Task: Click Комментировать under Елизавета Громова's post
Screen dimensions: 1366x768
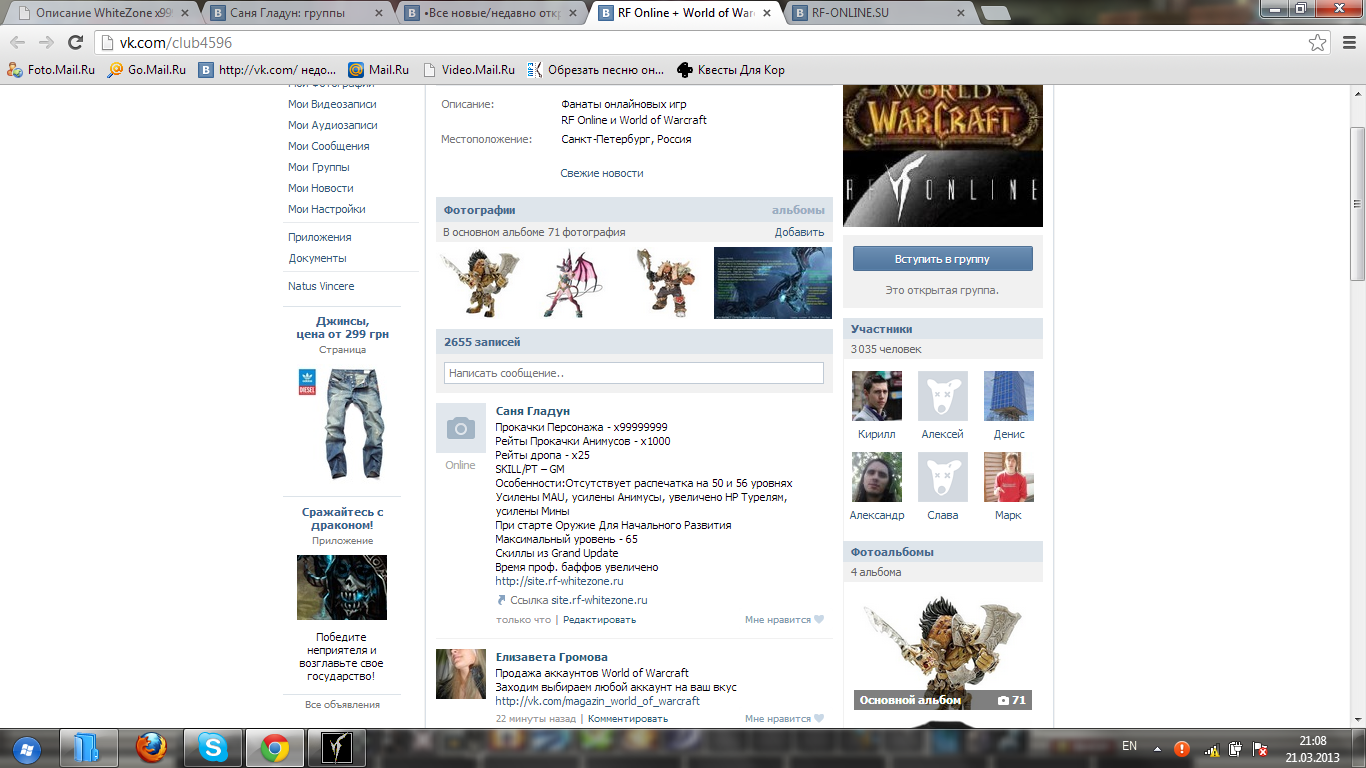Action: point(628,719)
